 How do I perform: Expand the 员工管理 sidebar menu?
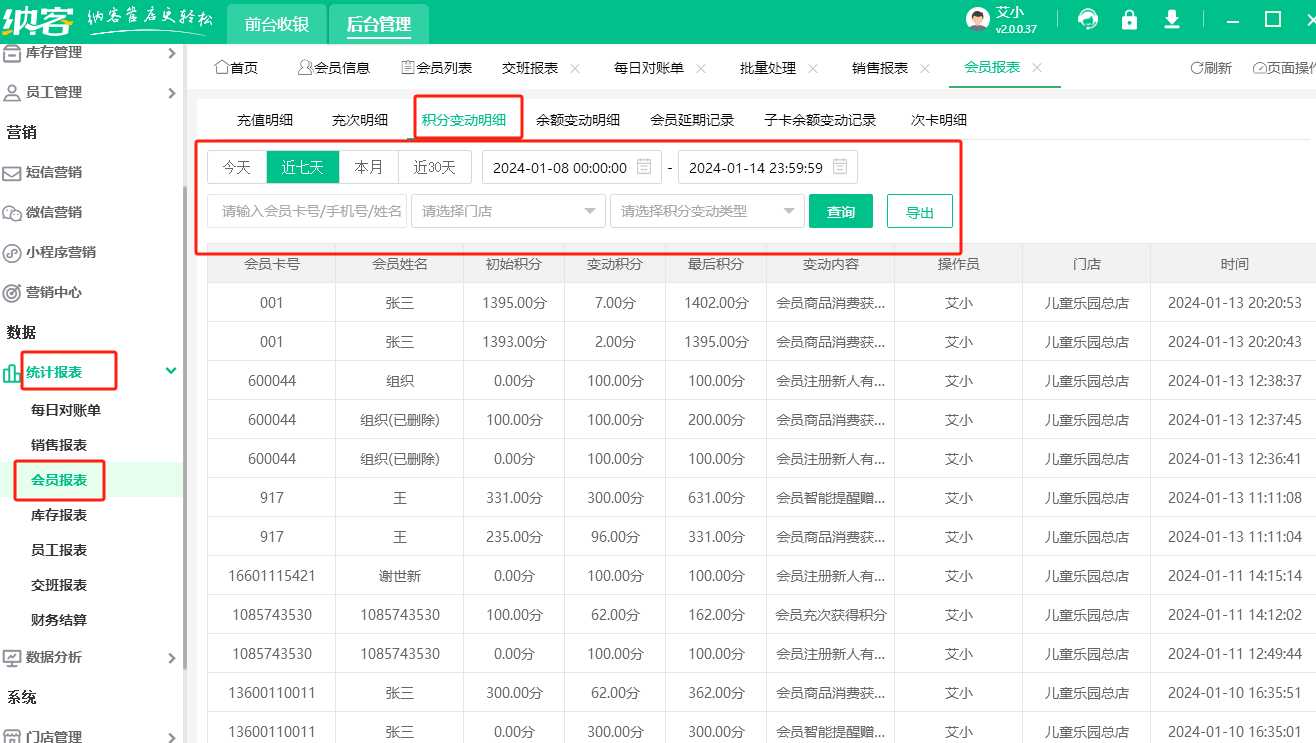[90, 92]
